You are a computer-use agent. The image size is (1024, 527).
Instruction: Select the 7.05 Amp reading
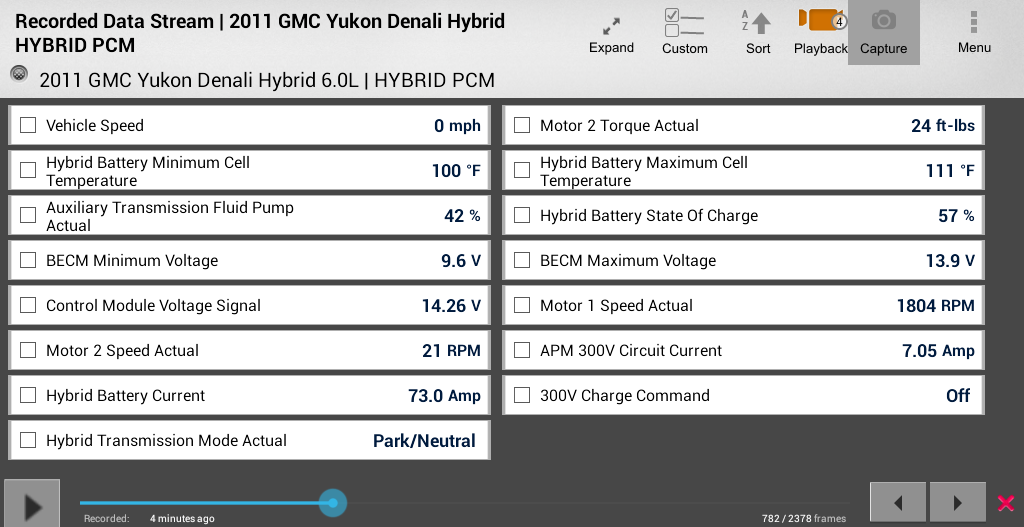938,351
